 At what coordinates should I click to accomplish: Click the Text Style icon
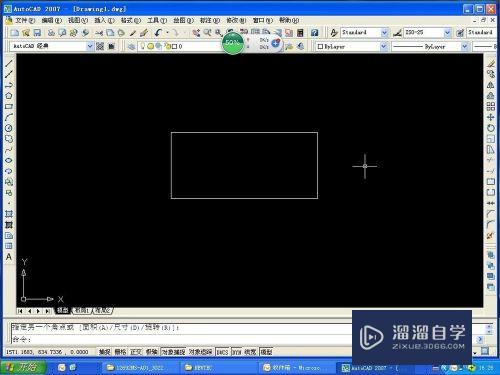(x=334, y=33)
